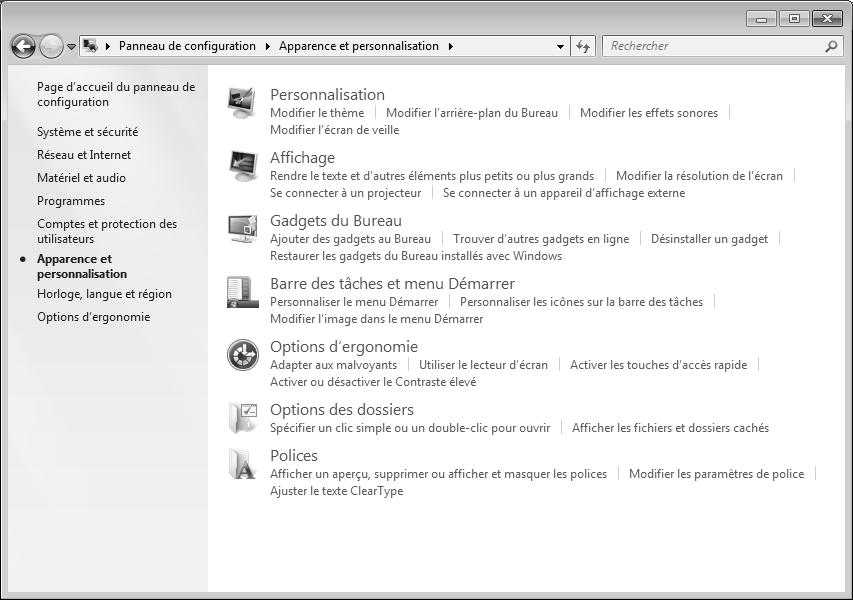Open the Barre des tâches icon
Viewport: 853px width, 600px height.
242,292
